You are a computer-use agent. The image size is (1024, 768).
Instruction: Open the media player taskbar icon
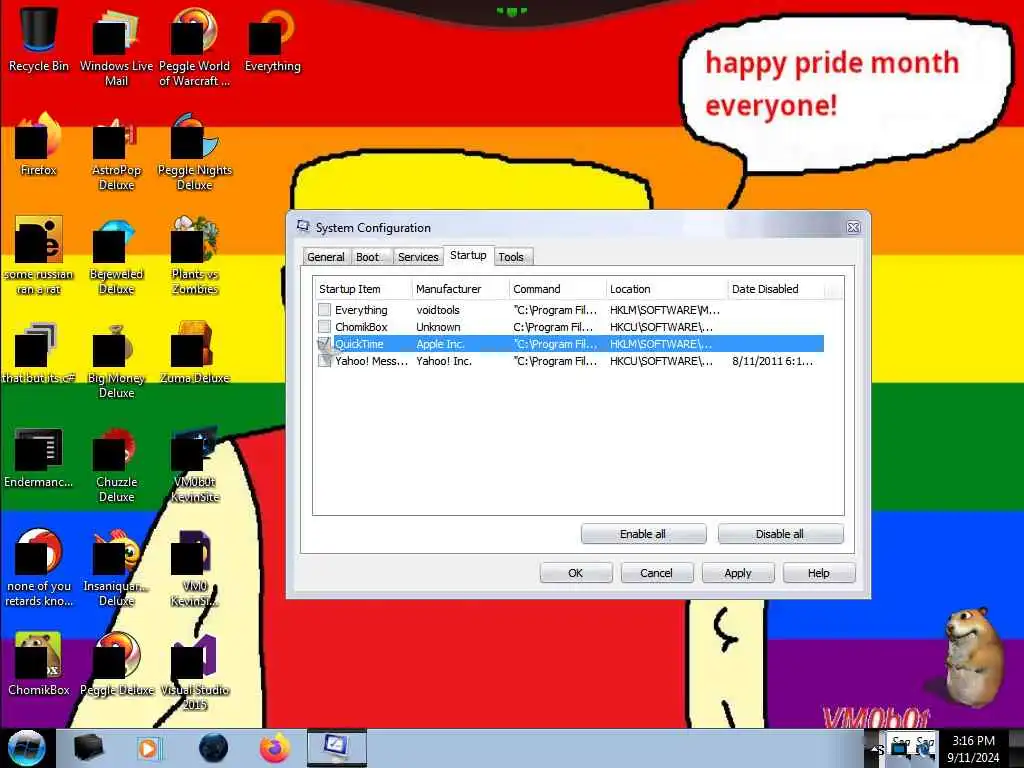150,748
